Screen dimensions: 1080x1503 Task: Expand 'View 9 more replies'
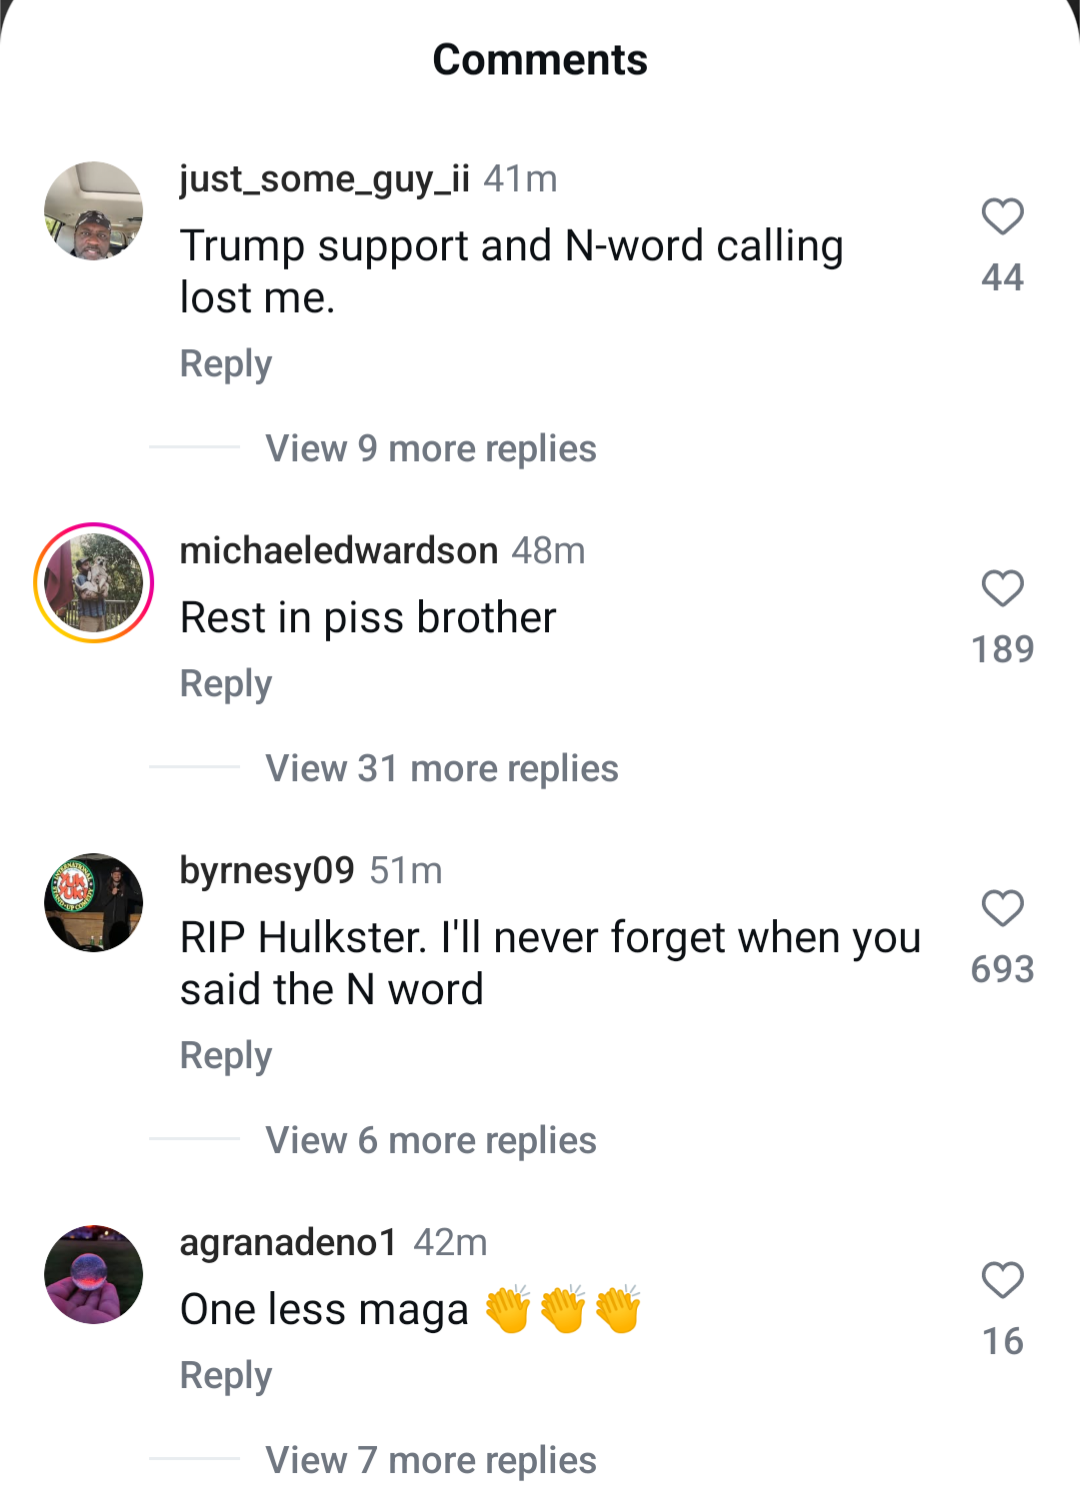click(x=431, y=449)
